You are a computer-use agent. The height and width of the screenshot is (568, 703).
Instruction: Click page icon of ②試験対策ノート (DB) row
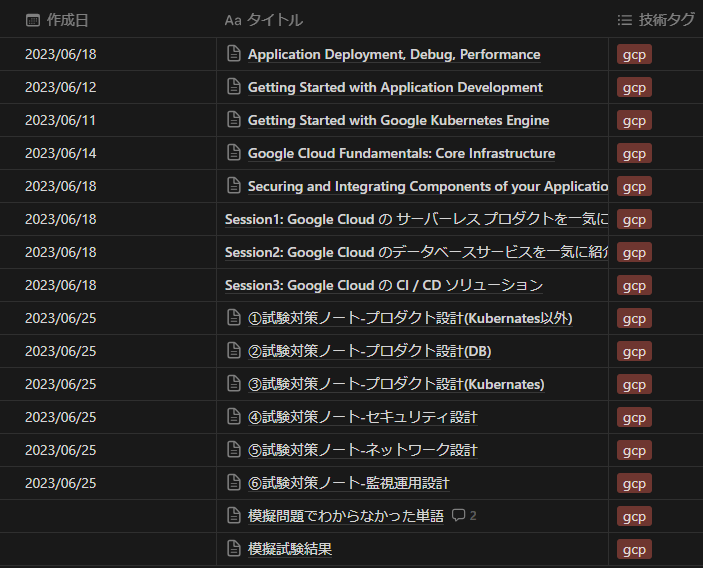[x=234, y=351]
